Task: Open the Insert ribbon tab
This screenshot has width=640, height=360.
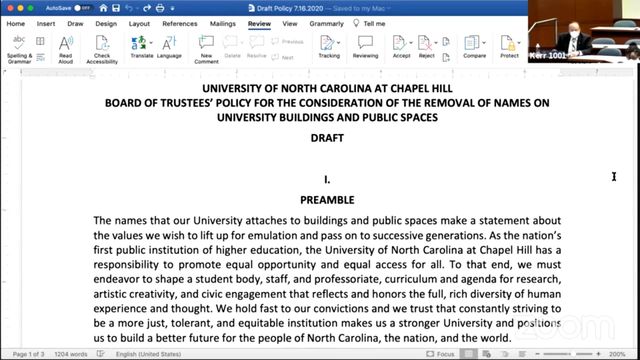Action: pos(46,24)
